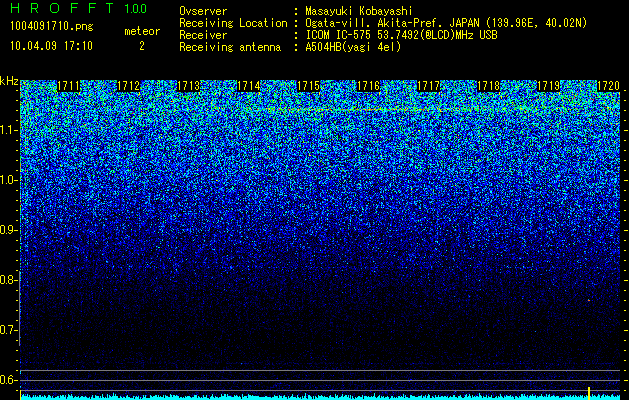Click the 0.9 frequency axis label
This screenshot has width=629, height=400.
(9, 230)
